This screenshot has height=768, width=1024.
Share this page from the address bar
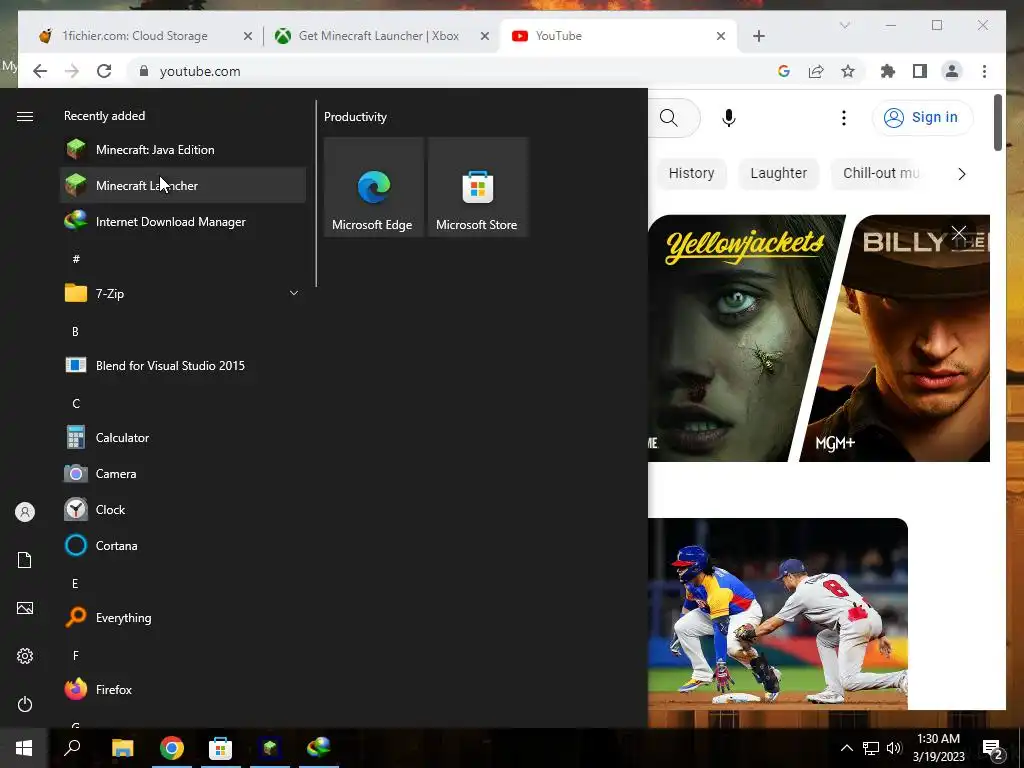[x=816, y=71]
